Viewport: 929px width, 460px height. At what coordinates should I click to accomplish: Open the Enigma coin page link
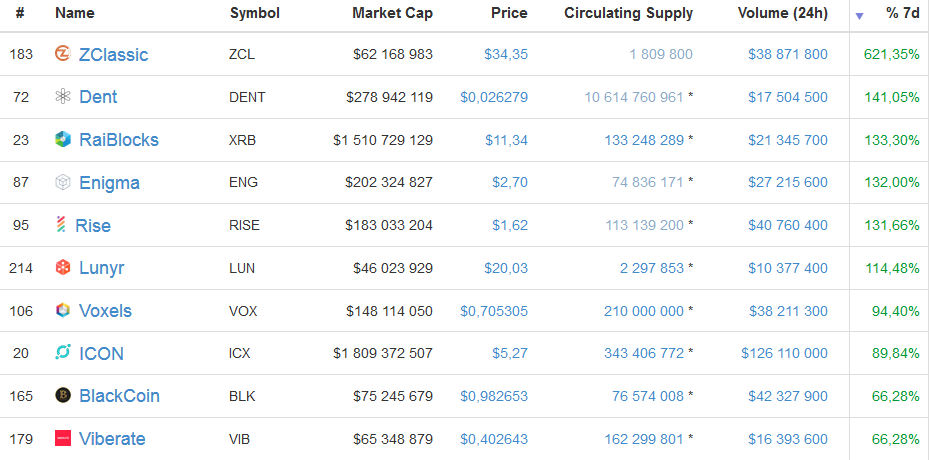point(109,183)
